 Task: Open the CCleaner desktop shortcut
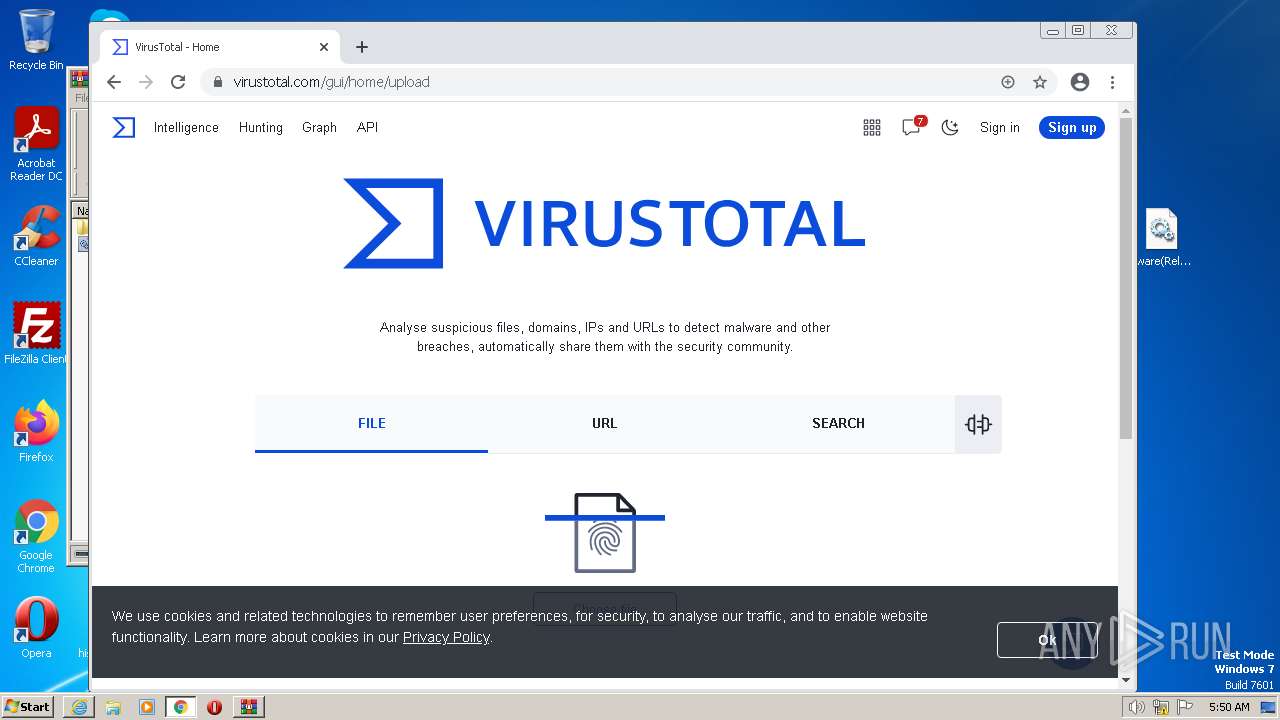click(36, 236)
